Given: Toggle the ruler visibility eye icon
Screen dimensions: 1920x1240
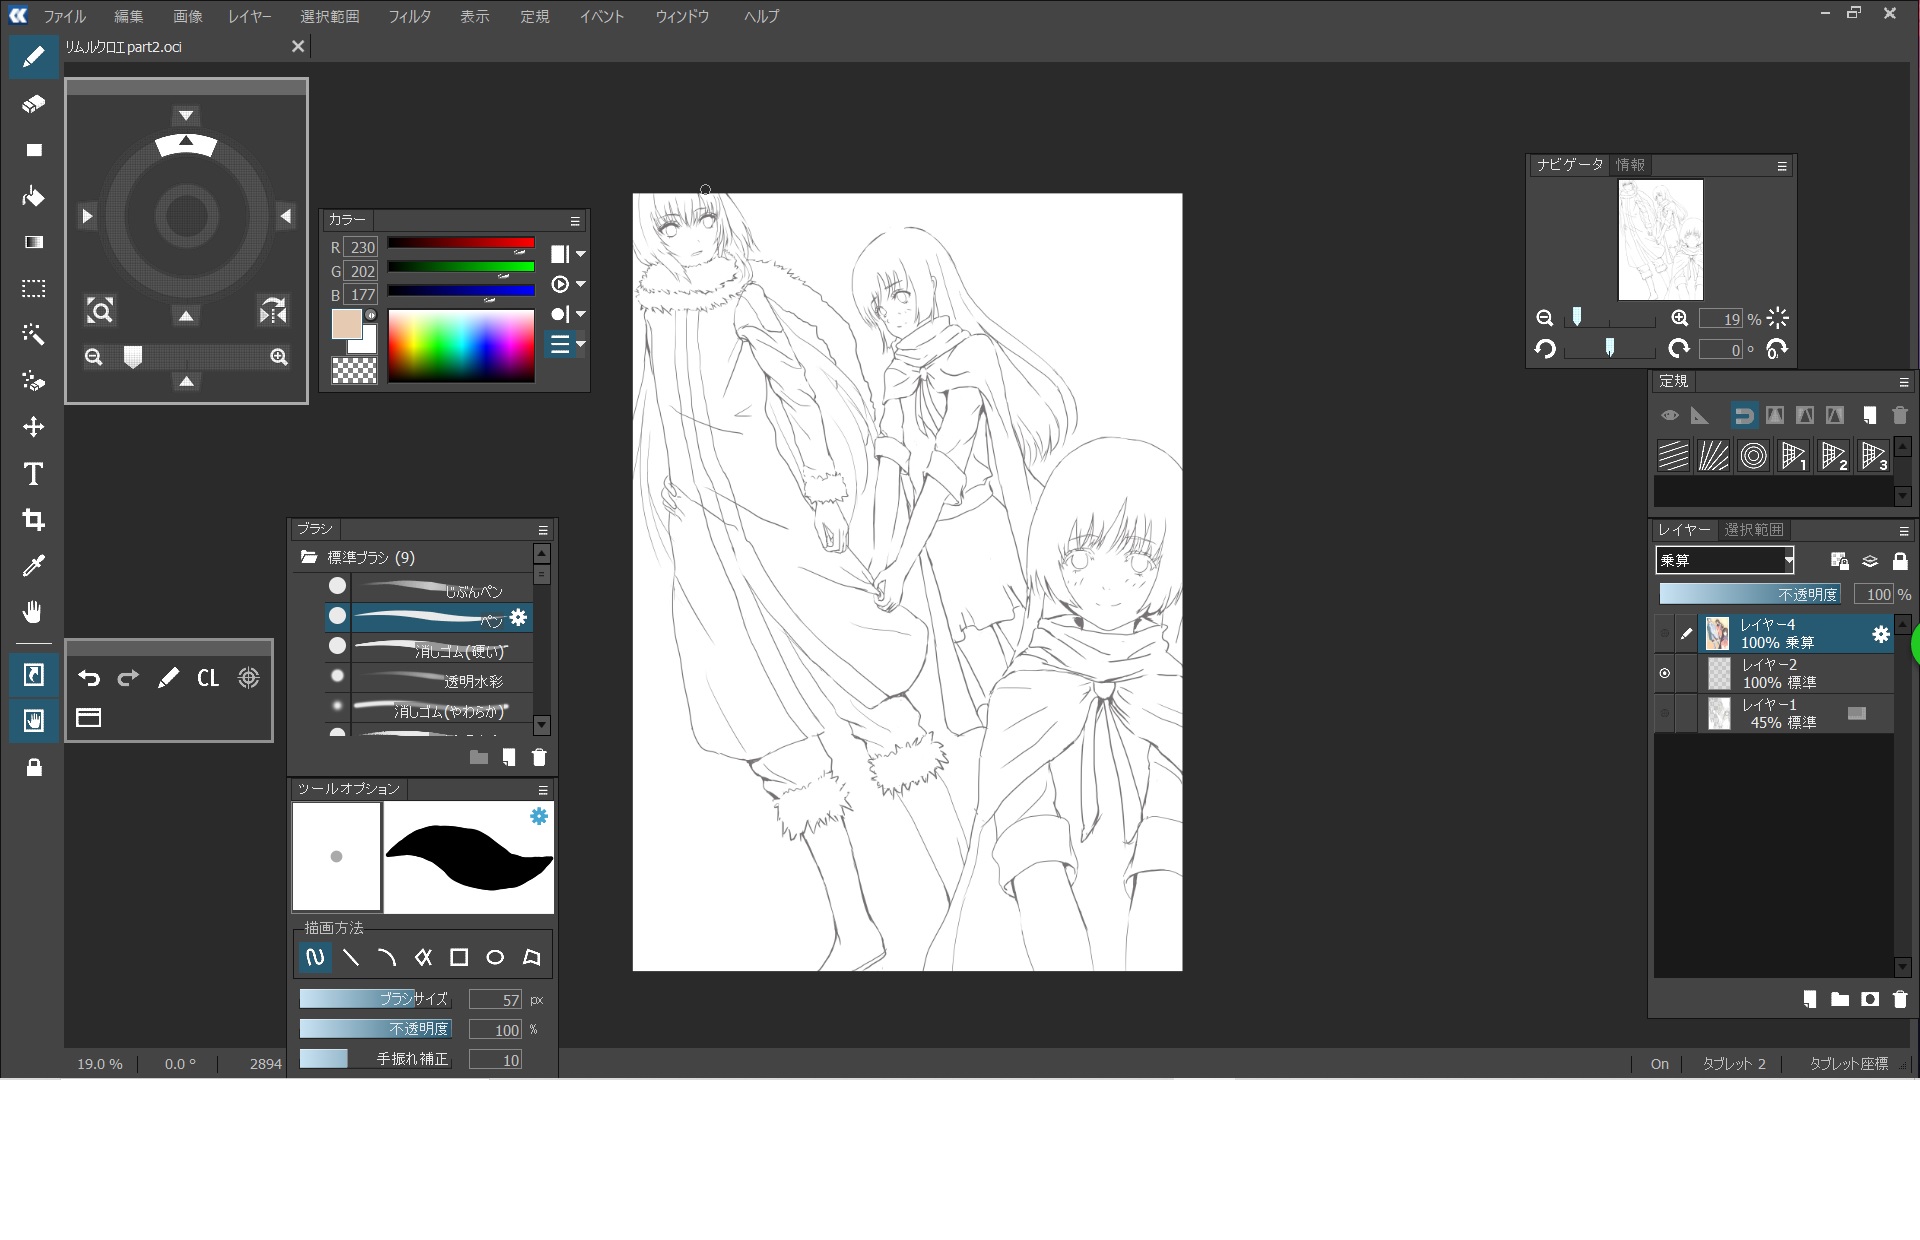Looking at the screenshot, I should pyautogui.click(x=1669, y=415).
